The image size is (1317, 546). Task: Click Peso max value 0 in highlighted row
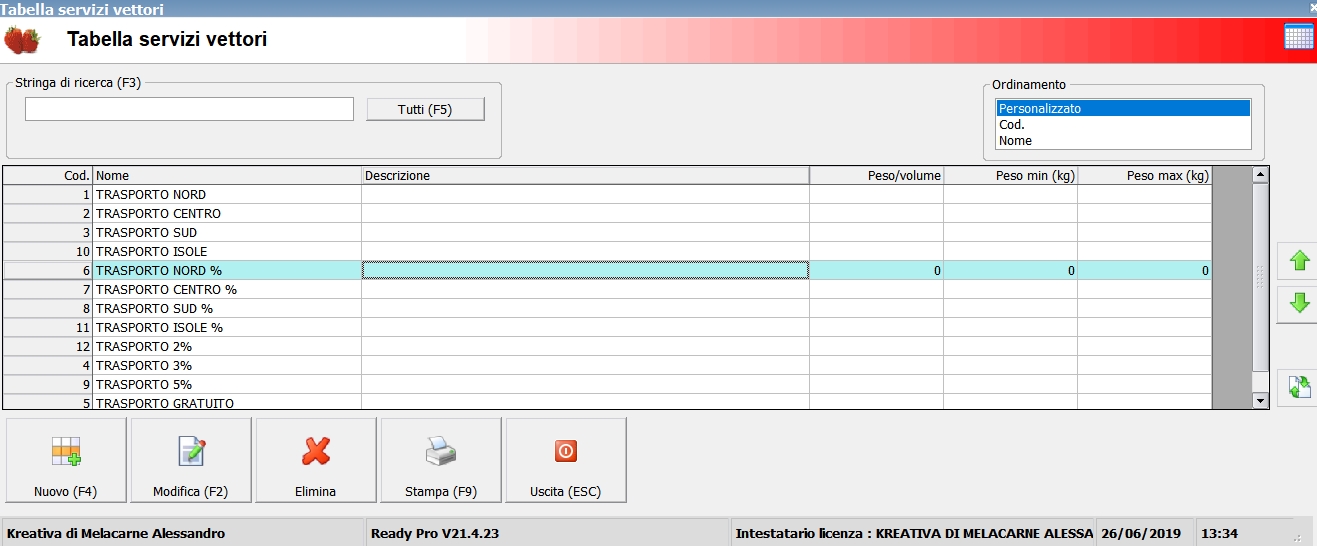pyautogui.click(x=1145, y=270)
